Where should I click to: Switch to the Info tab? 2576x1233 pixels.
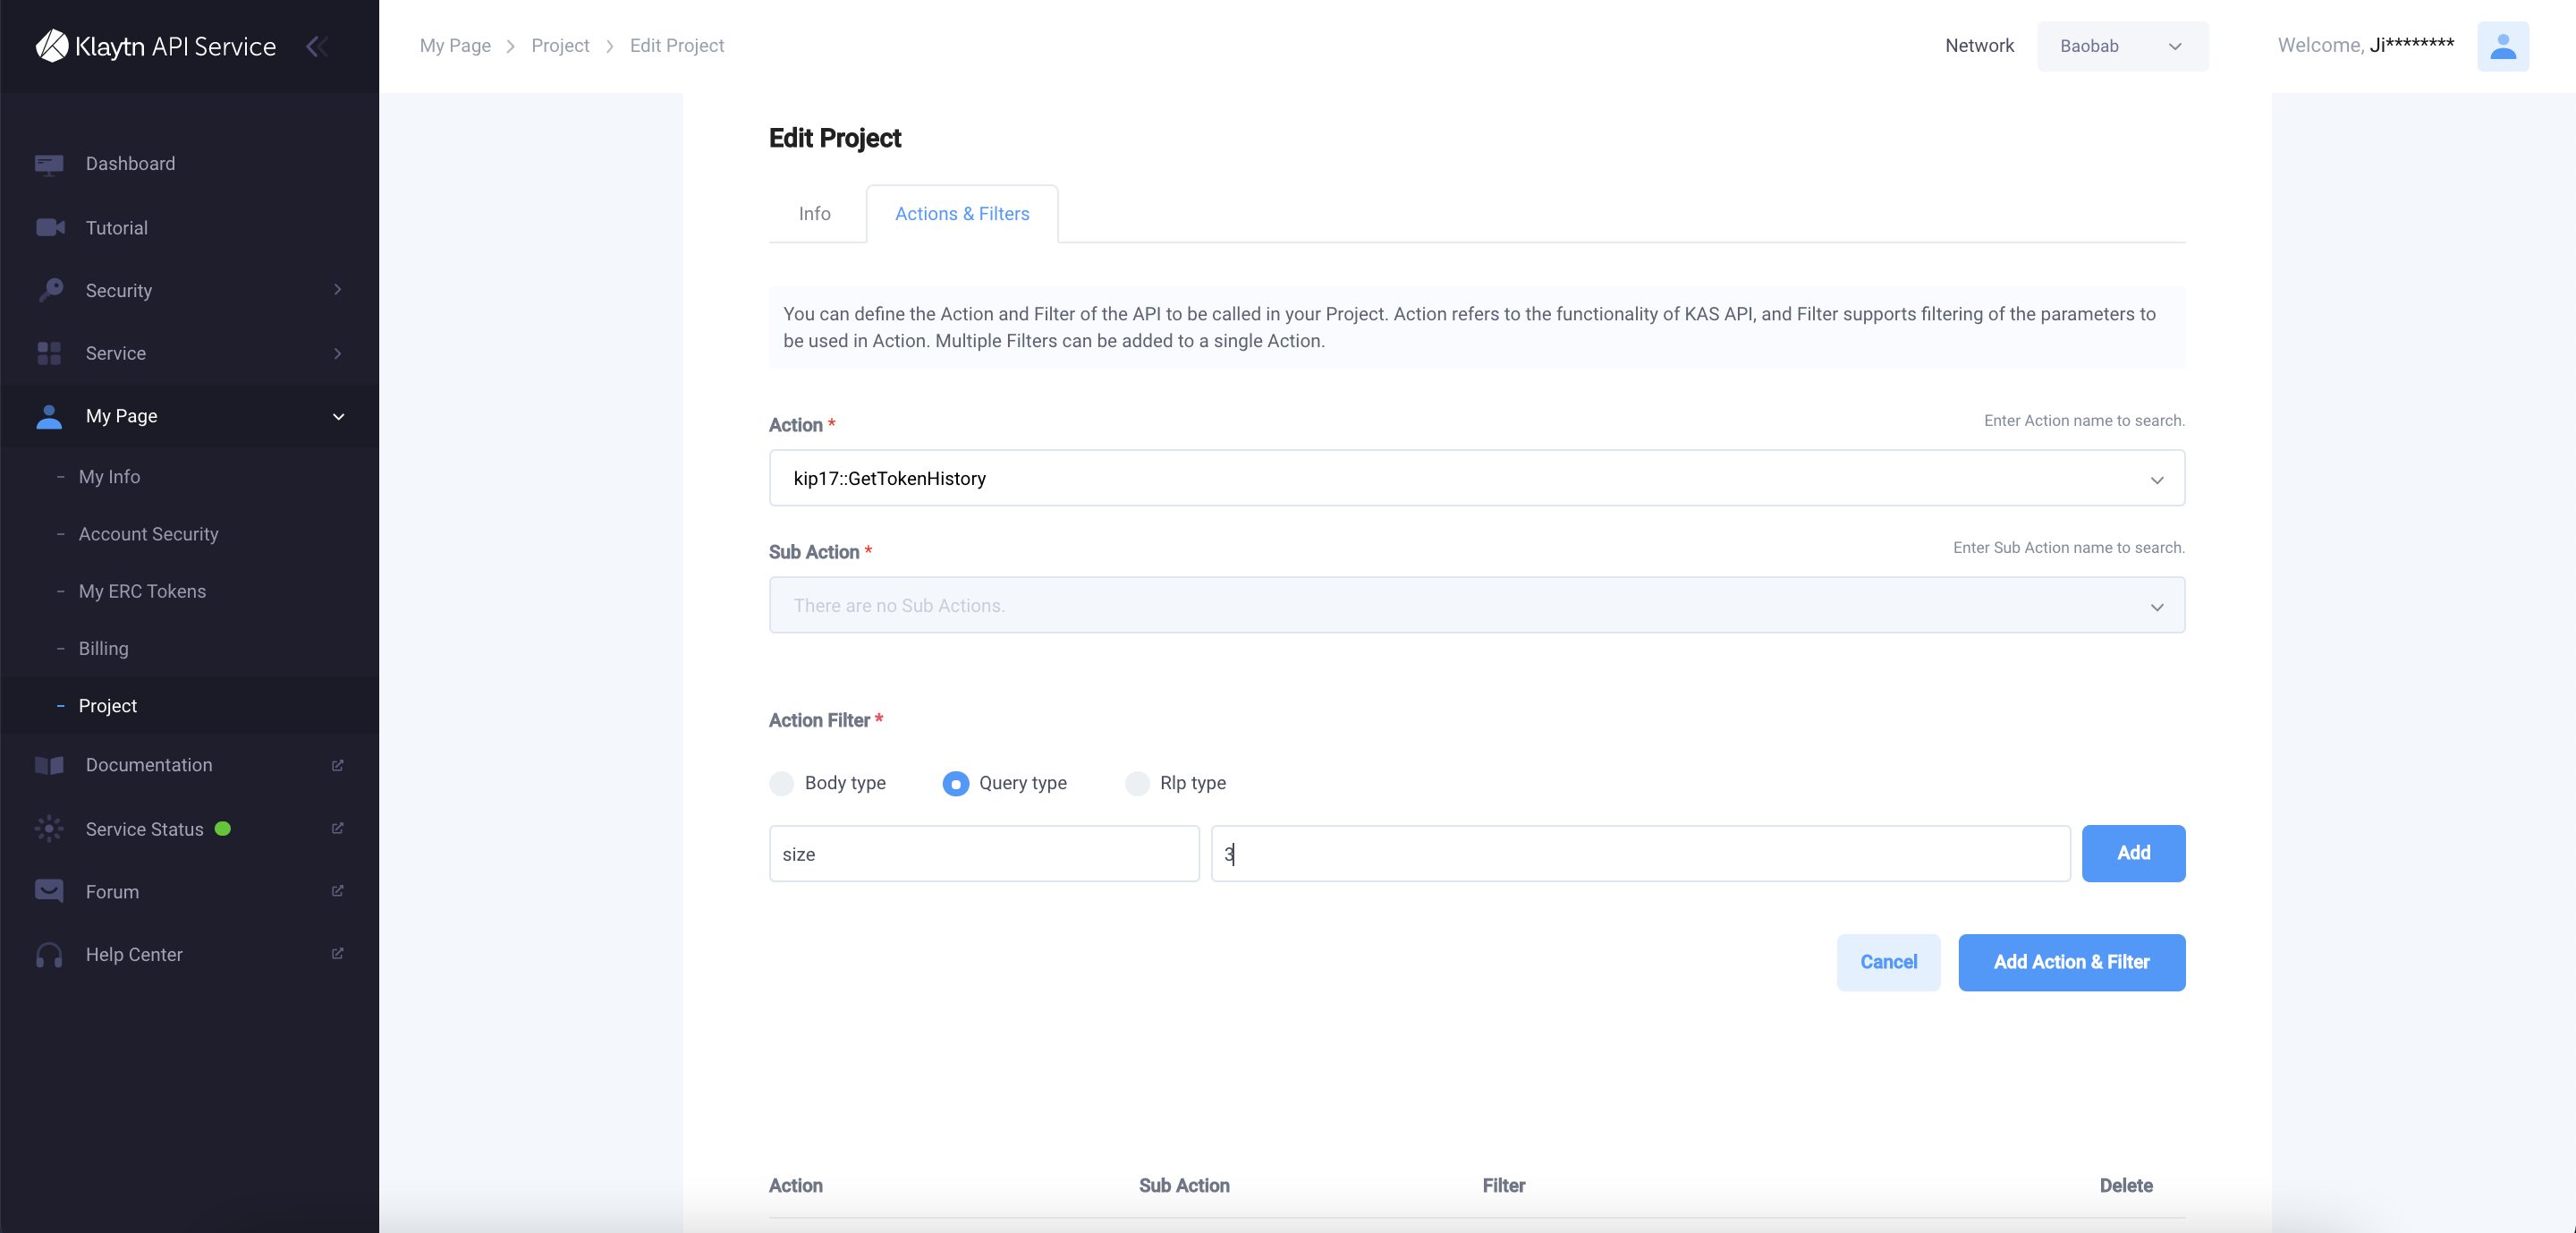coord(815,214)
